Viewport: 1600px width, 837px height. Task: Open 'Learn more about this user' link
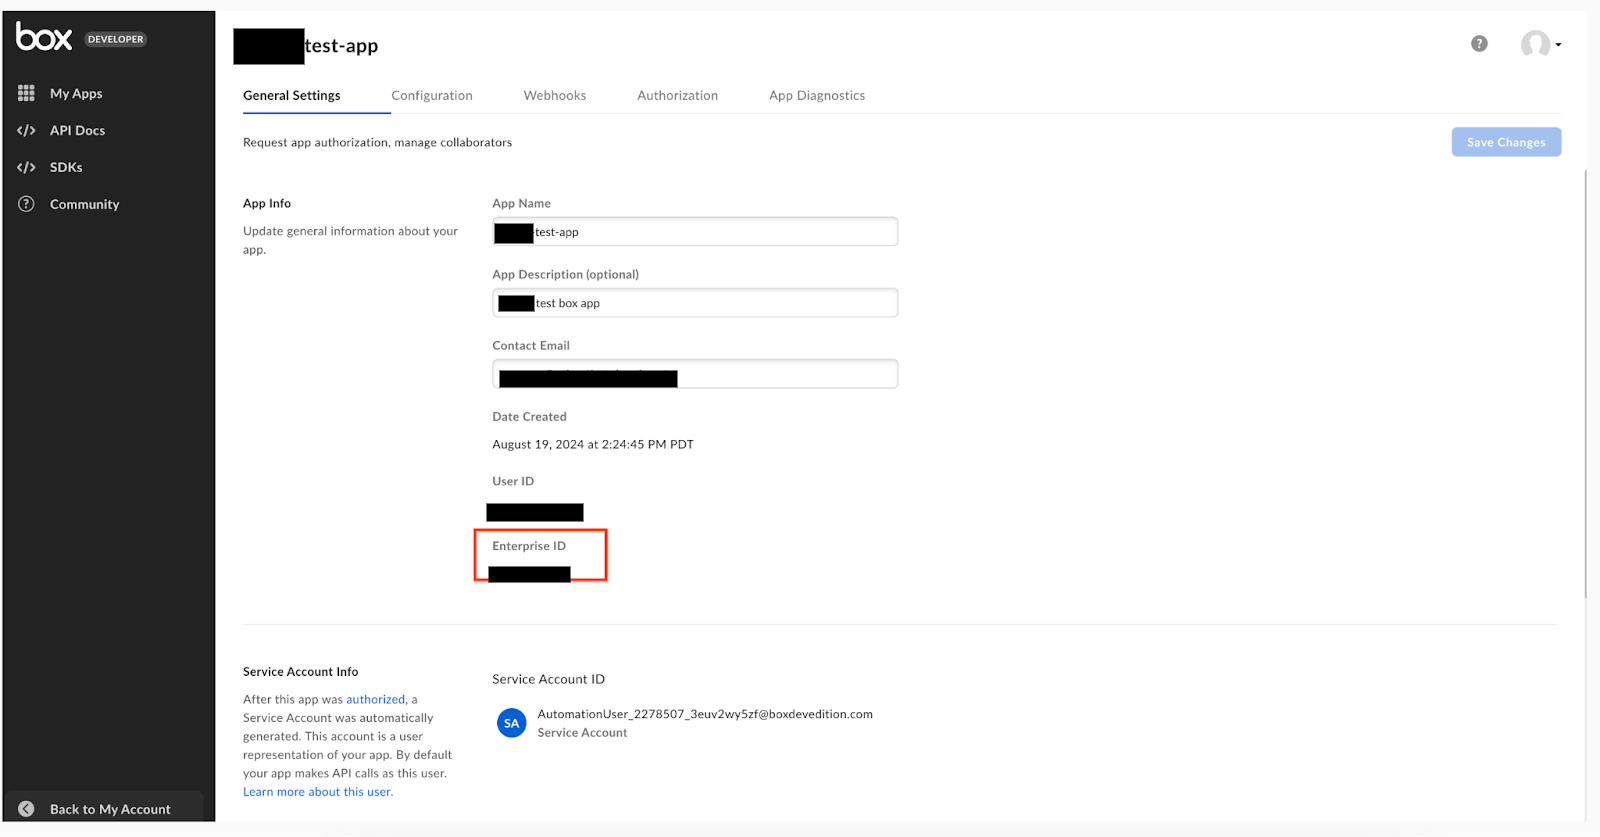pyautogui.click(x=317, y=792)
